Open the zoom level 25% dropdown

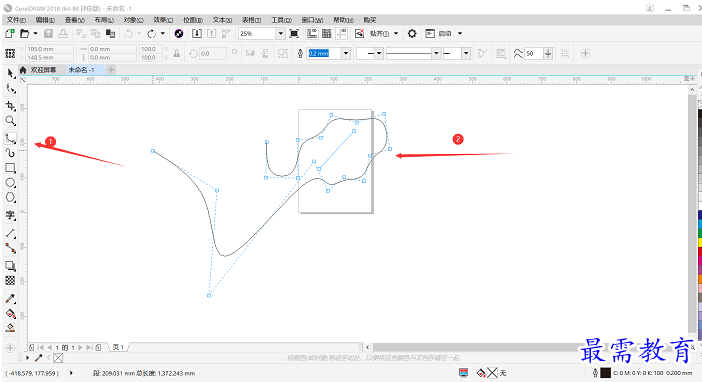click(280, 34)
